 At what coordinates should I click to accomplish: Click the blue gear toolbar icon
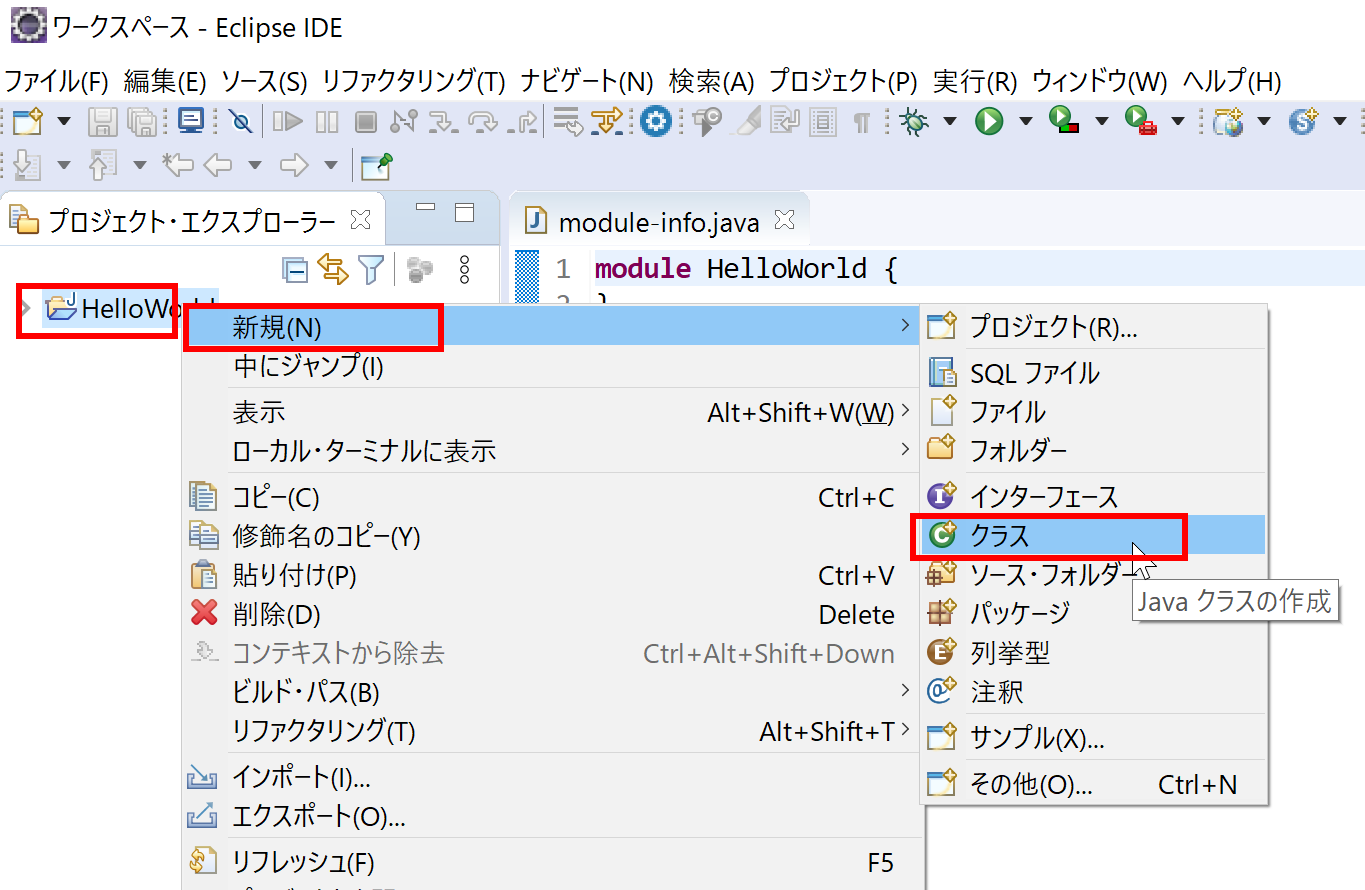click(656, 122)
